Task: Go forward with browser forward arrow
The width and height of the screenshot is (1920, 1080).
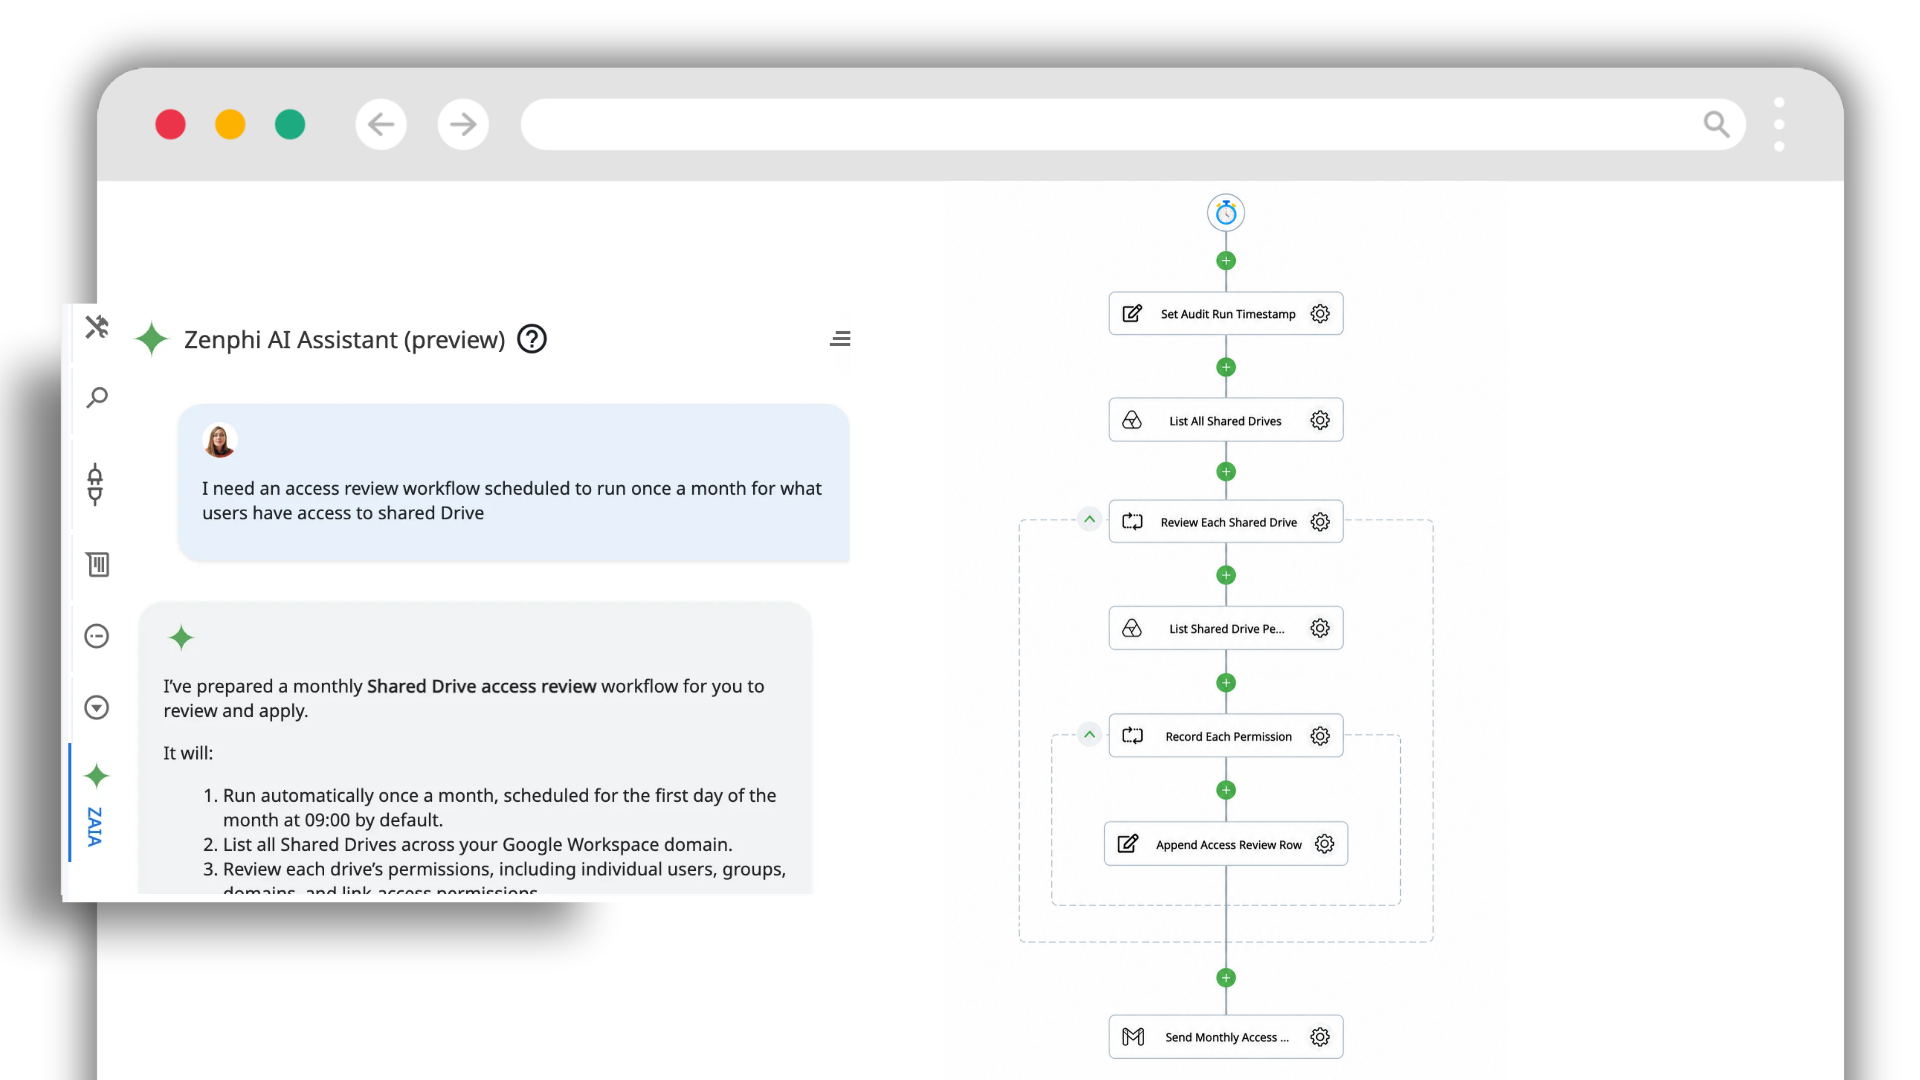Action: [x=463, y=124]
